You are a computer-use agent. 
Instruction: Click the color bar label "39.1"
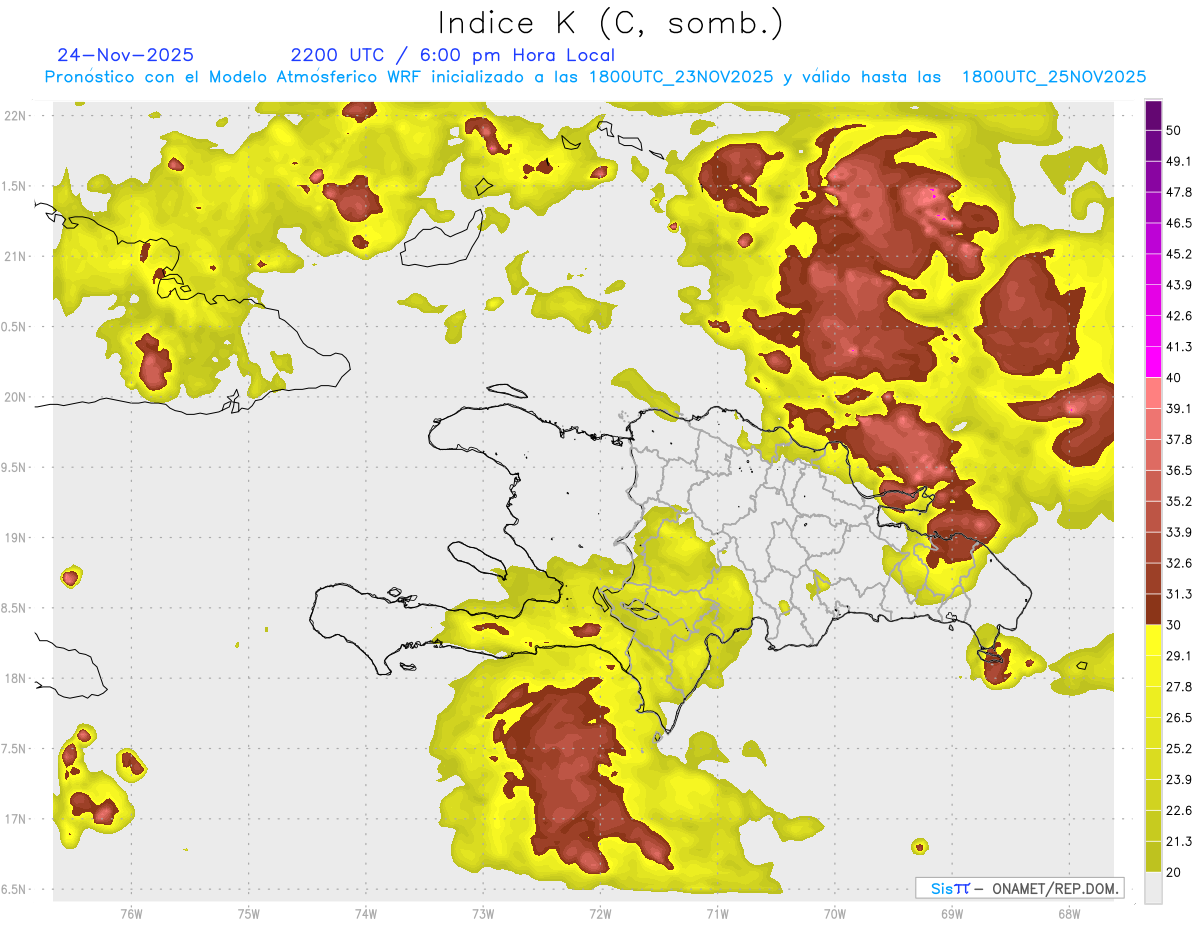pos(1179,408)
